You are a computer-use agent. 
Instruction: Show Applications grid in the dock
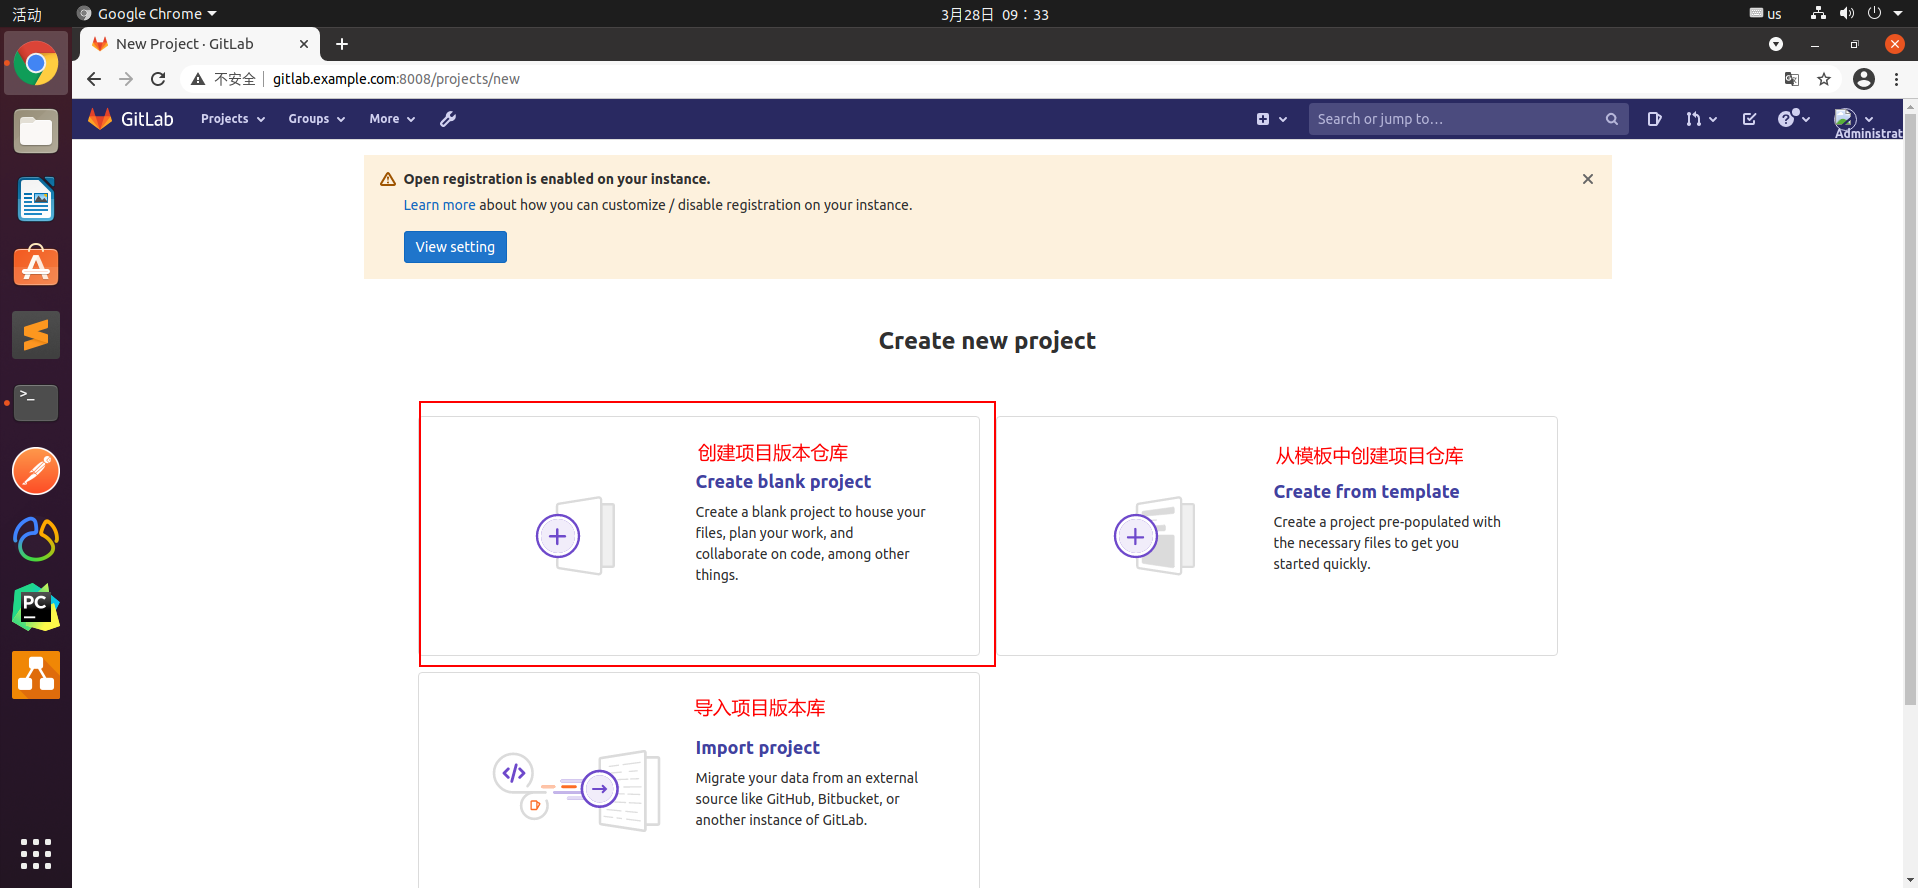click(36, 853)
